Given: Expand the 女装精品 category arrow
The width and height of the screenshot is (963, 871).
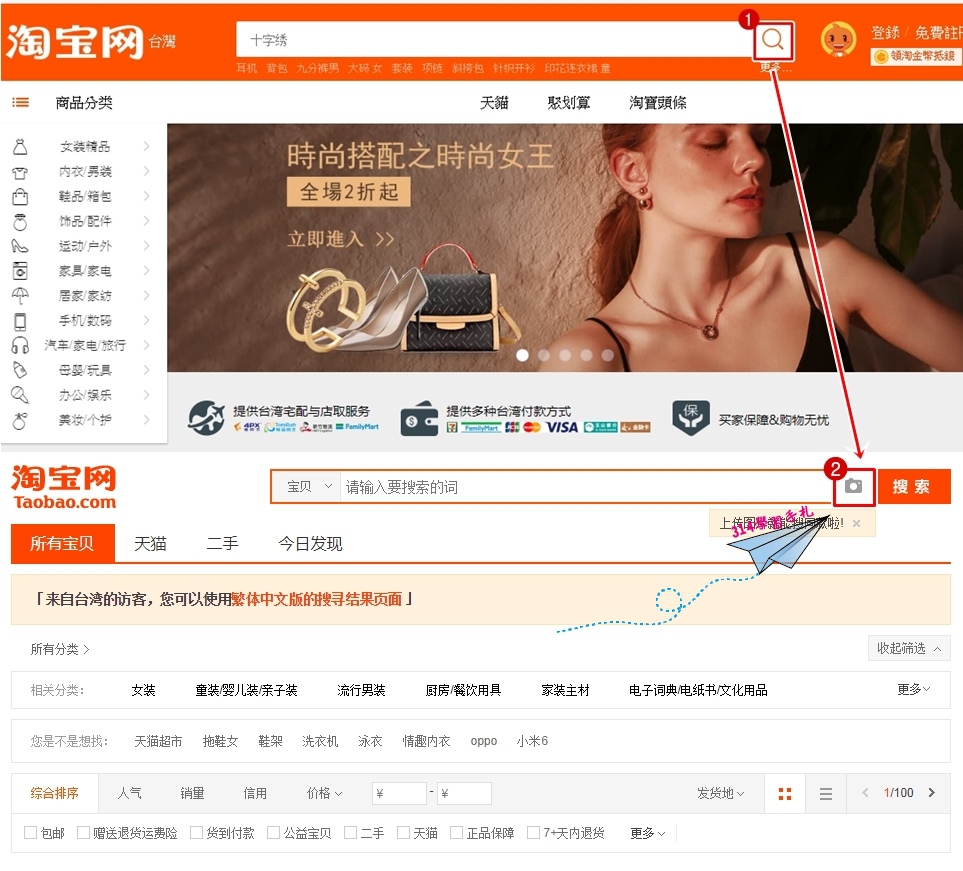Looking at the screenshot, I should [x=146, y=146].
